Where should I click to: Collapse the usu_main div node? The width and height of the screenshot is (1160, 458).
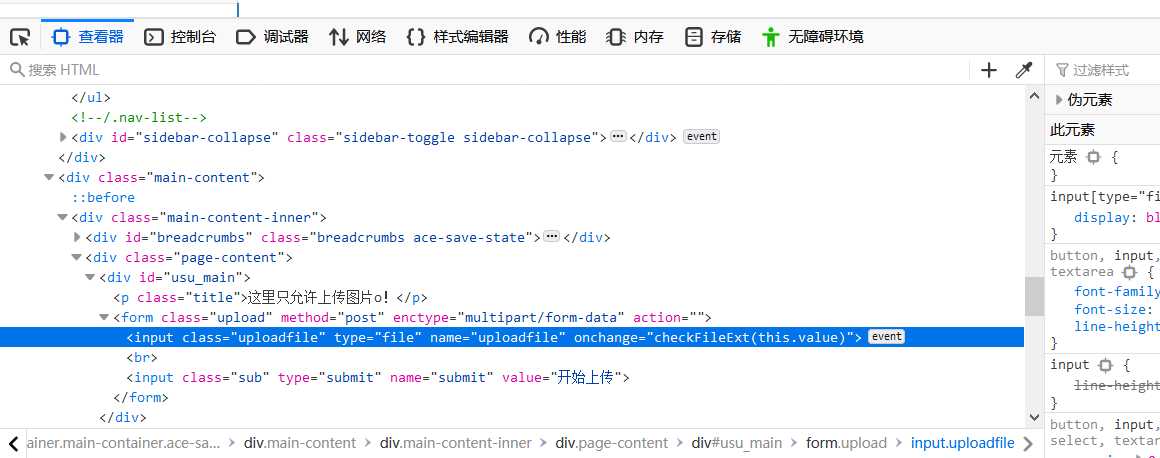click(x=90, y=277)
